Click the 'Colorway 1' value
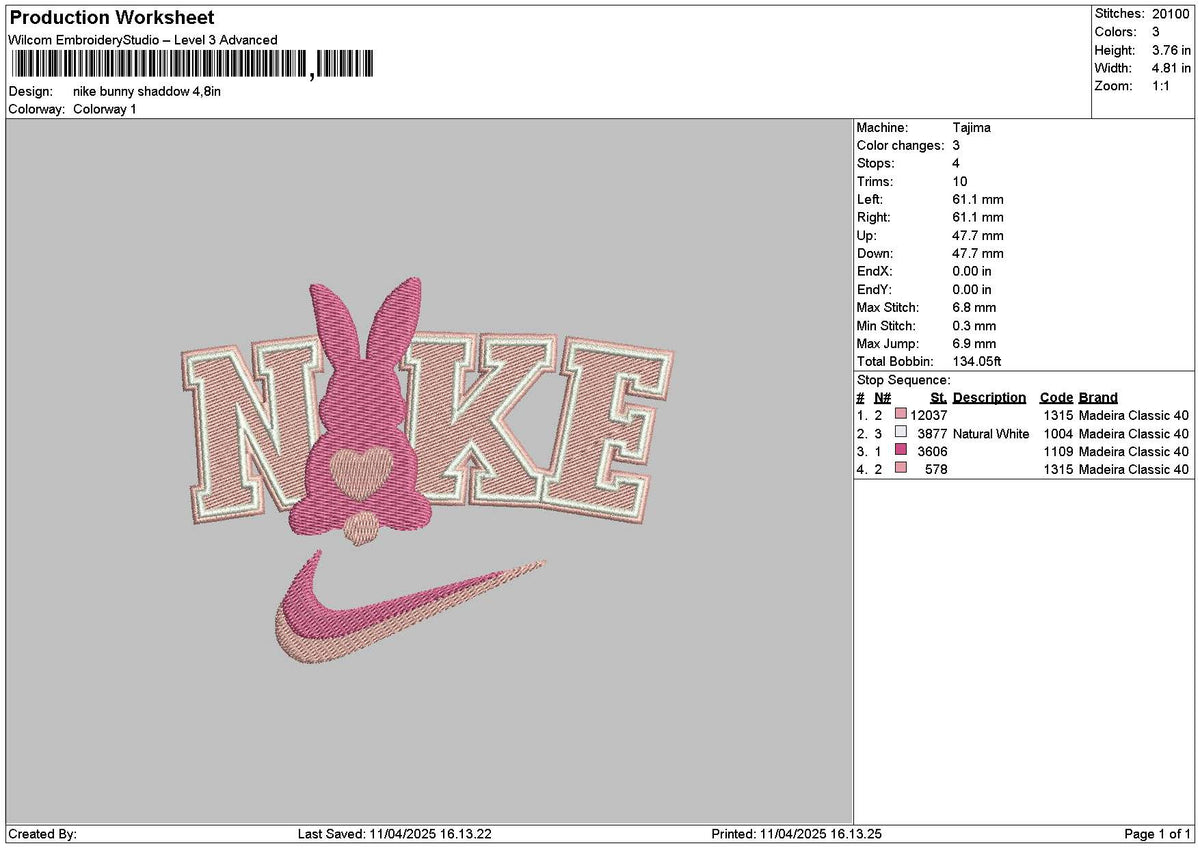 pyautogui.click(x=105, y=109)
